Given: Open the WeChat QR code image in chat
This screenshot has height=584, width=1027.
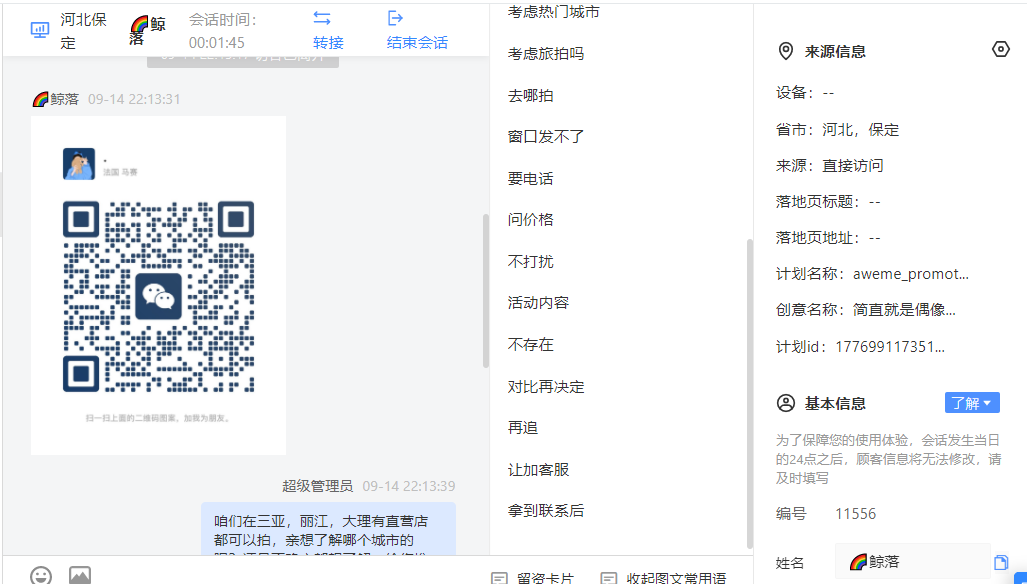Looking at the screenshot, I should 159,285.
